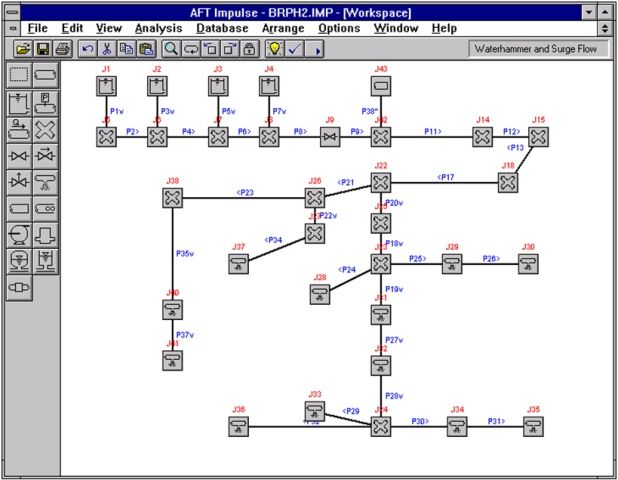Open the Arrange menu
618x480 pixels.
pyautogui.click(x=283, y=28)
